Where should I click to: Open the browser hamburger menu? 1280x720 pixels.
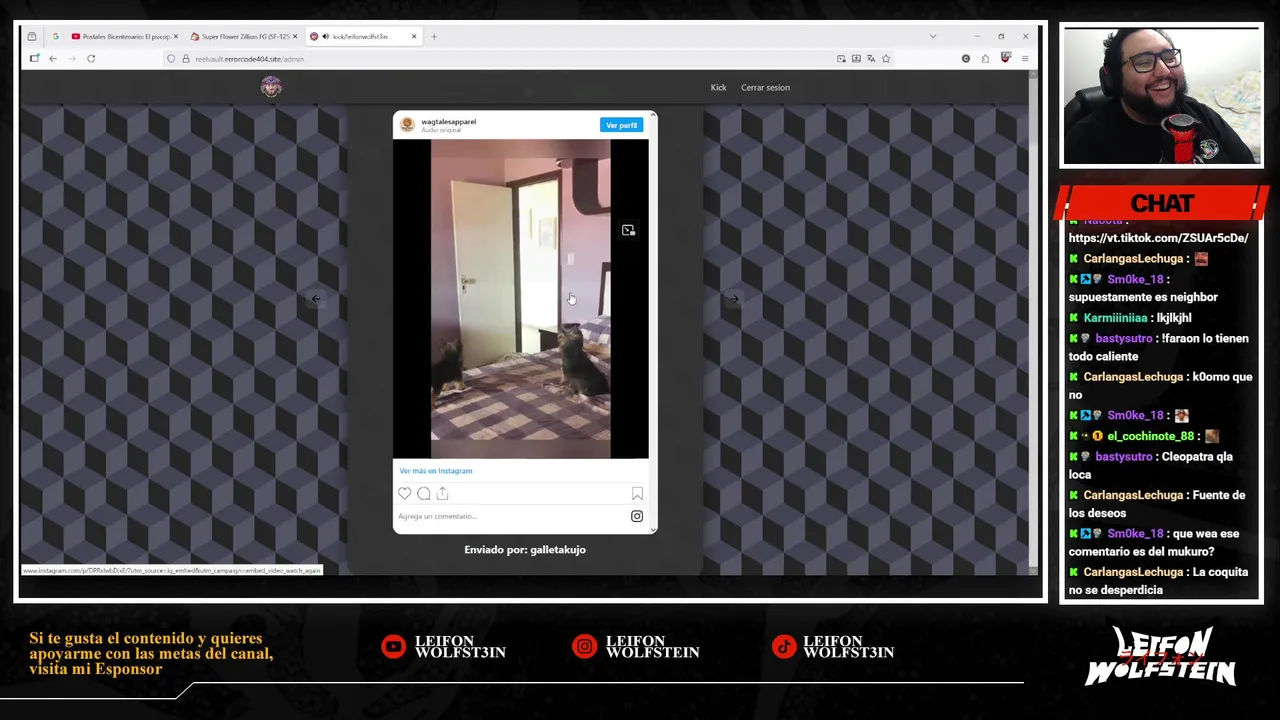point(1025,59)
